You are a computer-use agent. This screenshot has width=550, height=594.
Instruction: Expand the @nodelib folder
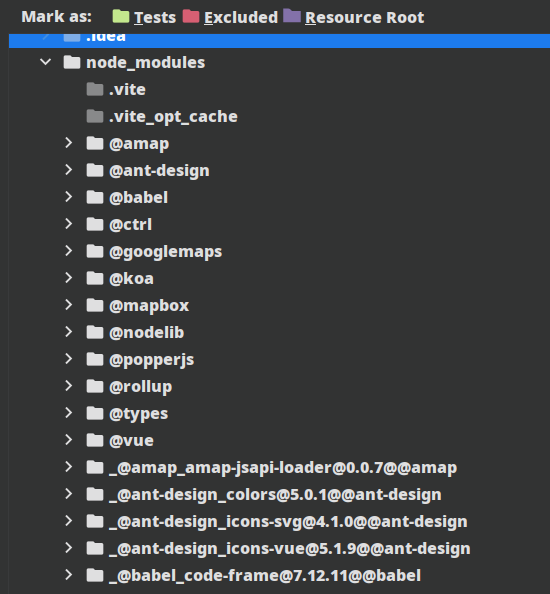click(x=69, y=332)
